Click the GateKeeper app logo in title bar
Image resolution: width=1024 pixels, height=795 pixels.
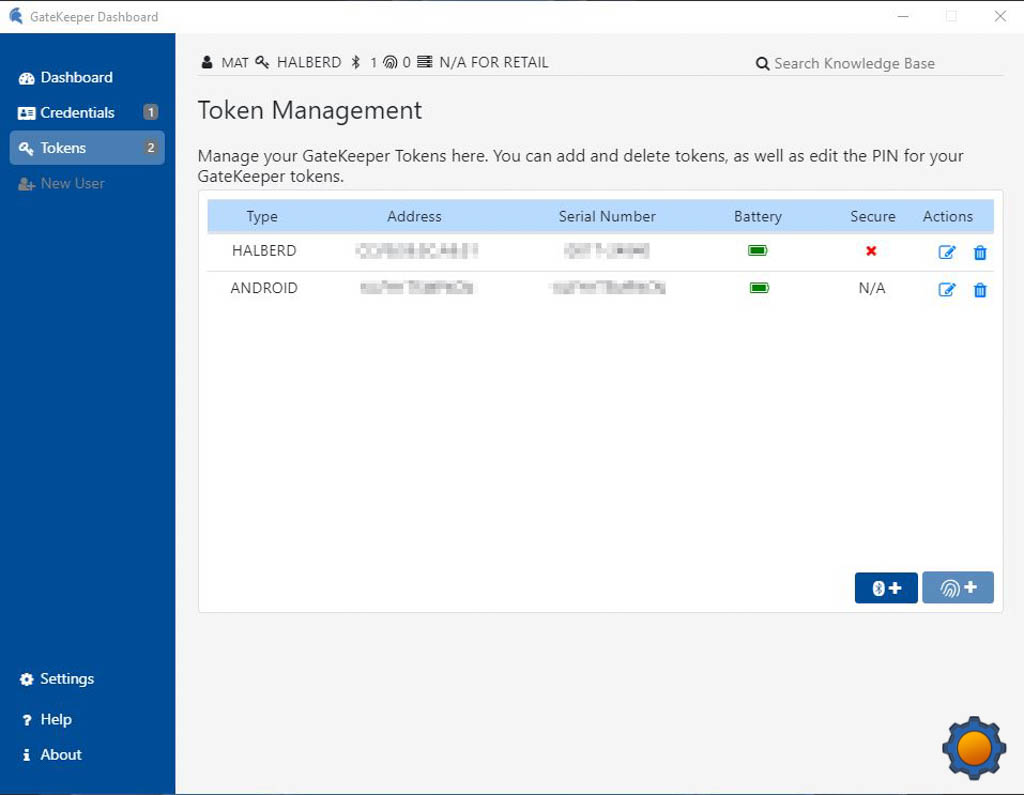point(16,16)
